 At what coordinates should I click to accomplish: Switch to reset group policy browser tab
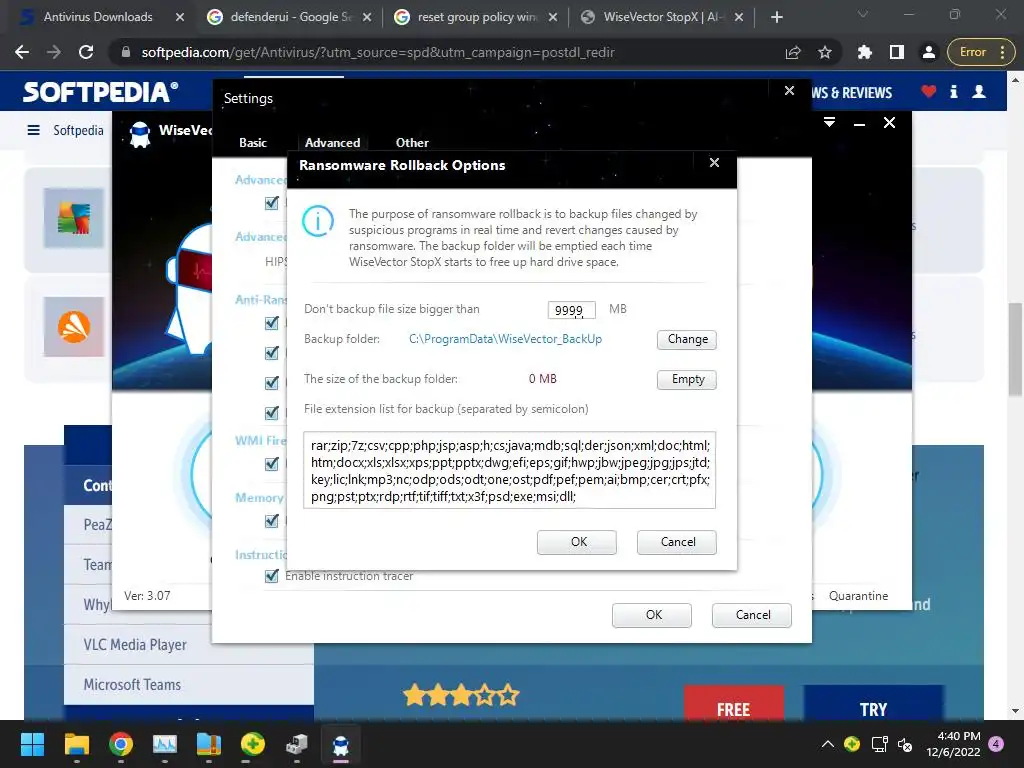[x=477, y=17]
